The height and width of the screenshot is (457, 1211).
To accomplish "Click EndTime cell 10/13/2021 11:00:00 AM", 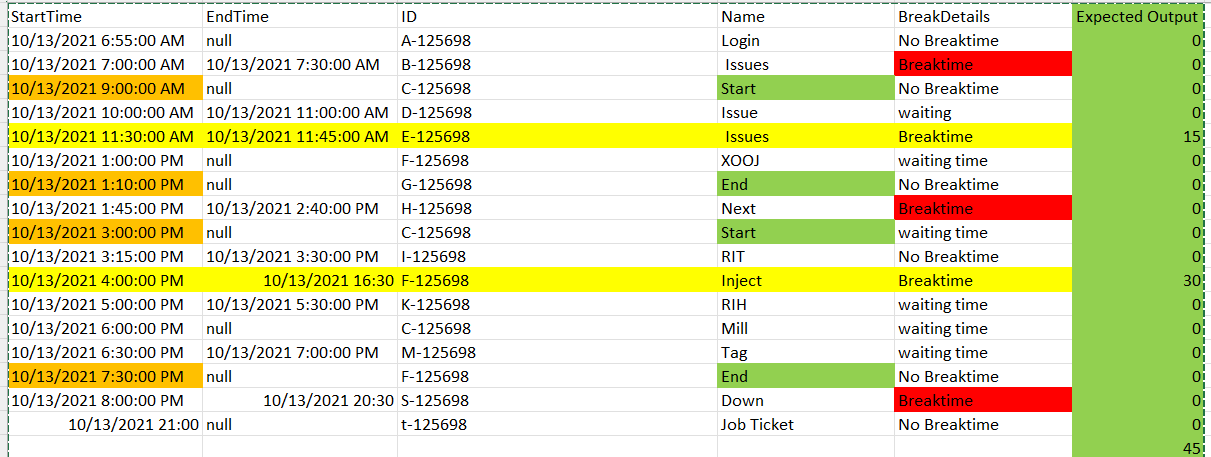I will pyautogui.click(x=300, y=113).
